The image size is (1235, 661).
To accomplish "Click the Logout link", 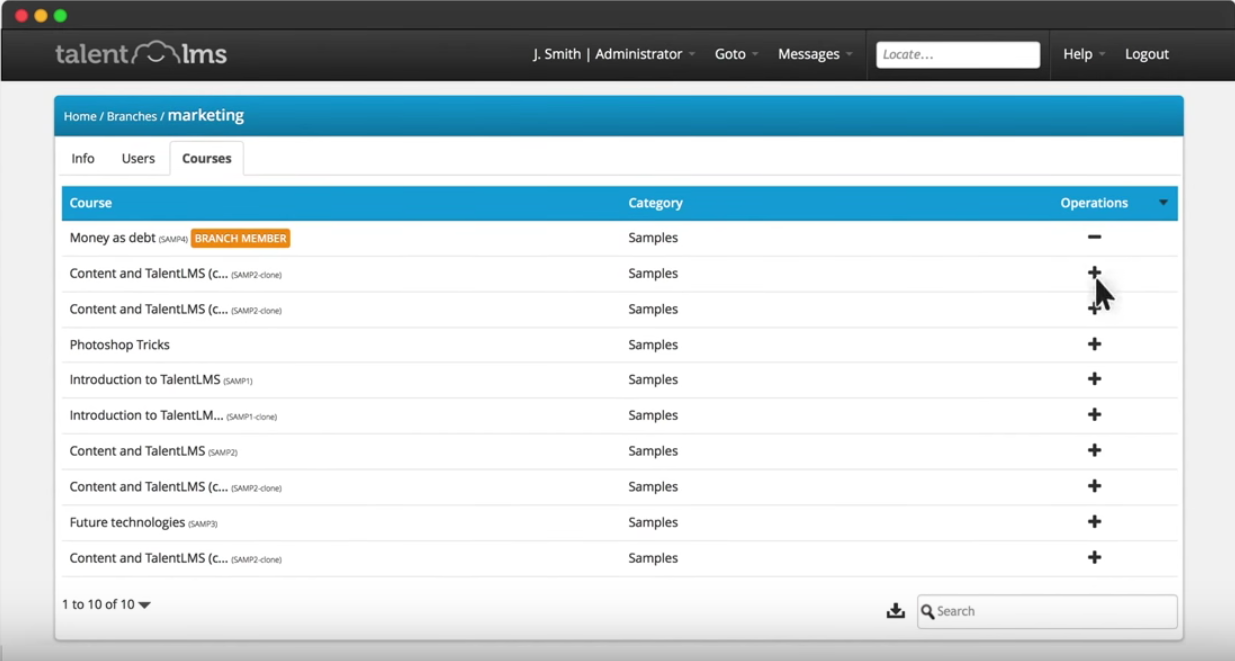I will (1147, 54).
